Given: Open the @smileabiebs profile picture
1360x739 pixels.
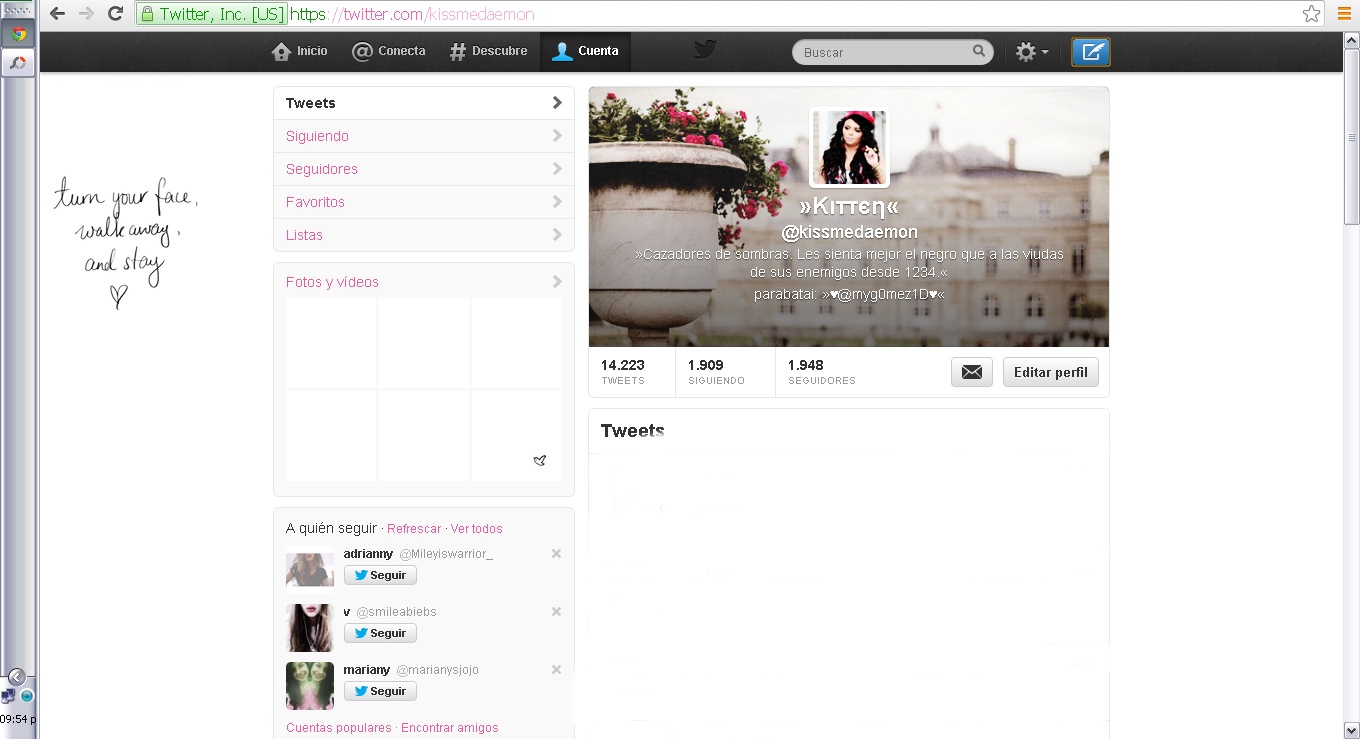Looking at the screenshot, I should (x=310, y=628).
